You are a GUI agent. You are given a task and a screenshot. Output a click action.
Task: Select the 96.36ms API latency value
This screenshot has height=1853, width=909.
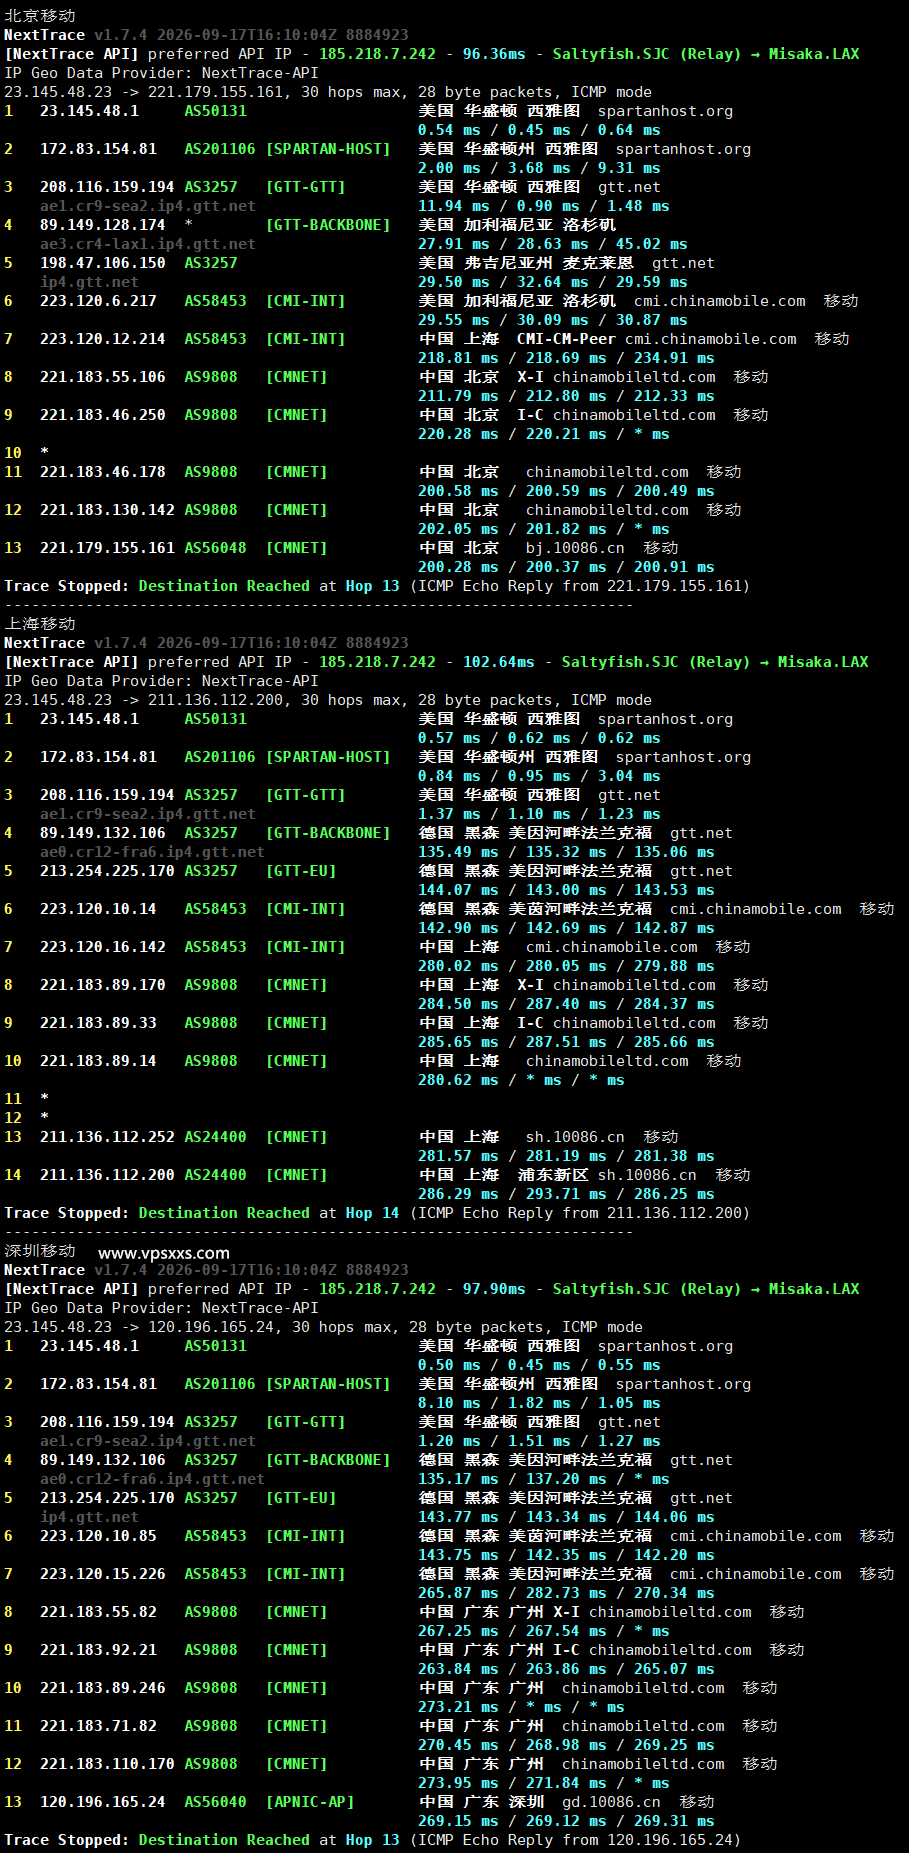coord(494,54)
